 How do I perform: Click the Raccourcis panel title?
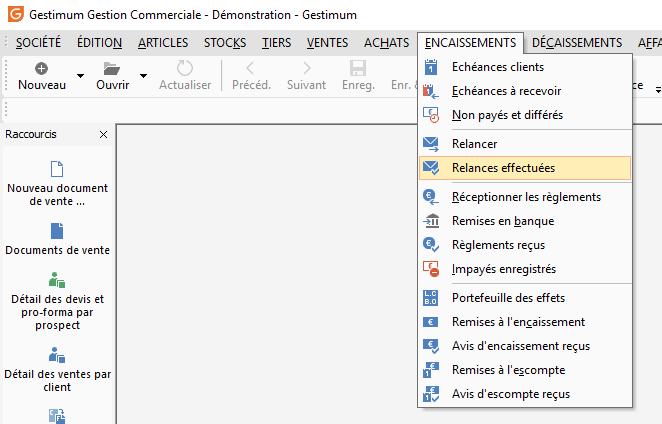coord(31,134)
